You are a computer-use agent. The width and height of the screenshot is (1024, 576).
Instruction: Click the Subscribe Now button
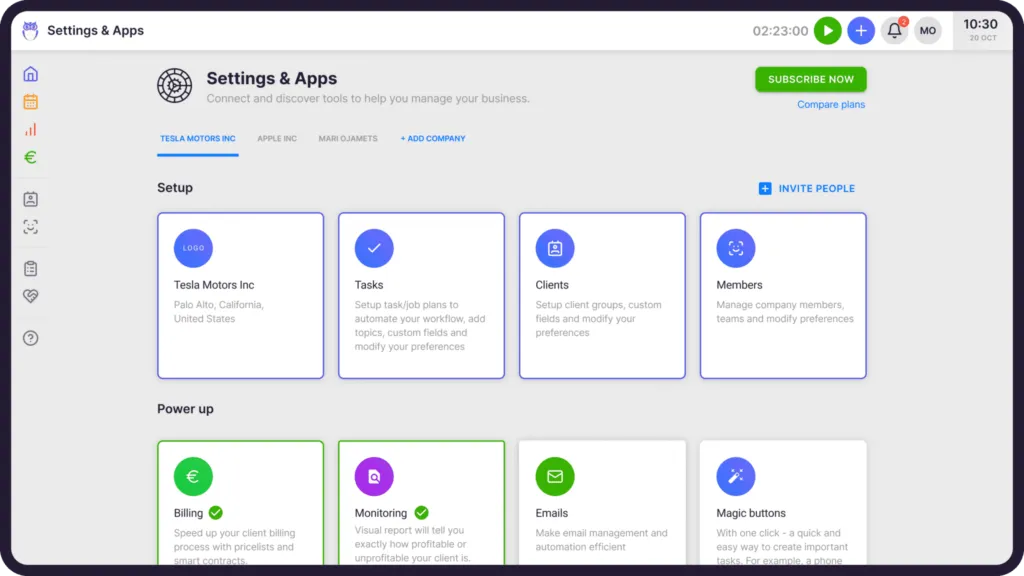[810, 79]
